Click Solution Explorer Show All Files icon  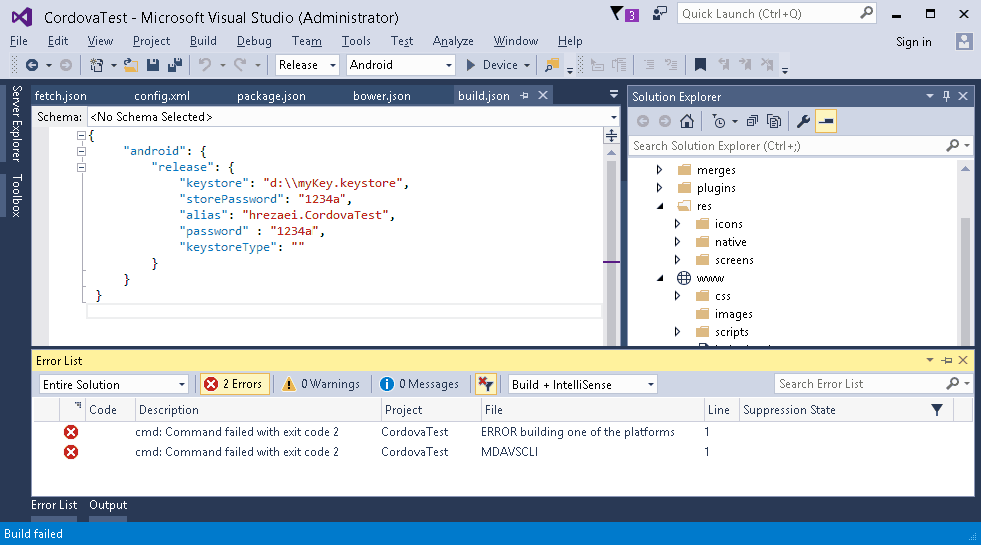coord(774,121)
